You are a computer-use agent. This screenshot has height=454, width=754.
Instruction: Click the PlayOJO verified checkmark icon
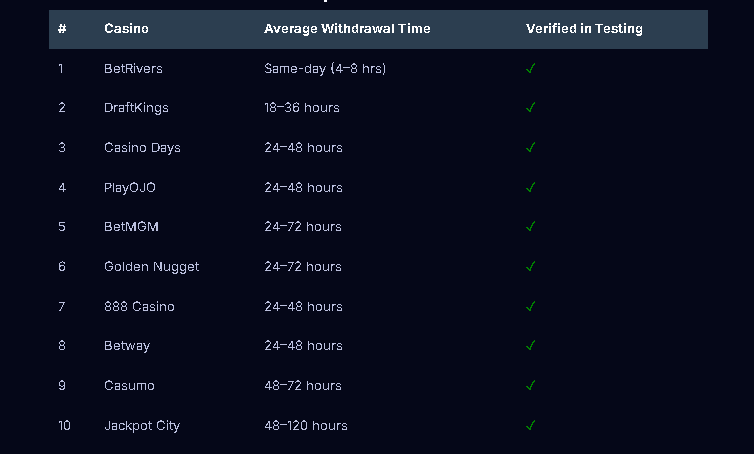[x=531, y=187]
